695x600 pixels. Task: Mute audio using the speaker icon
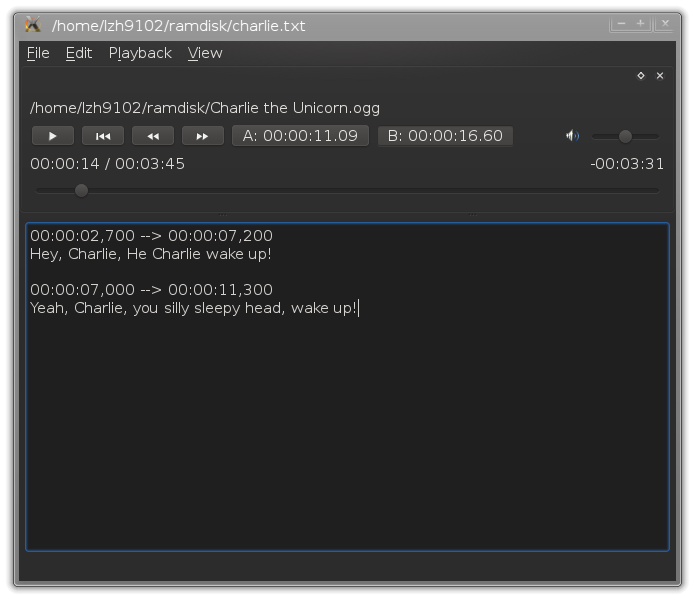[572, 136]
